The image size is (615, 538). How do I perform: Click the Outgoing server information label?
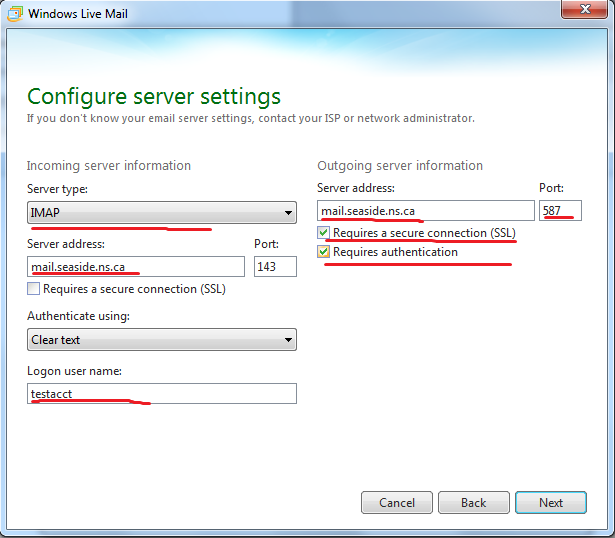(400, 165)
